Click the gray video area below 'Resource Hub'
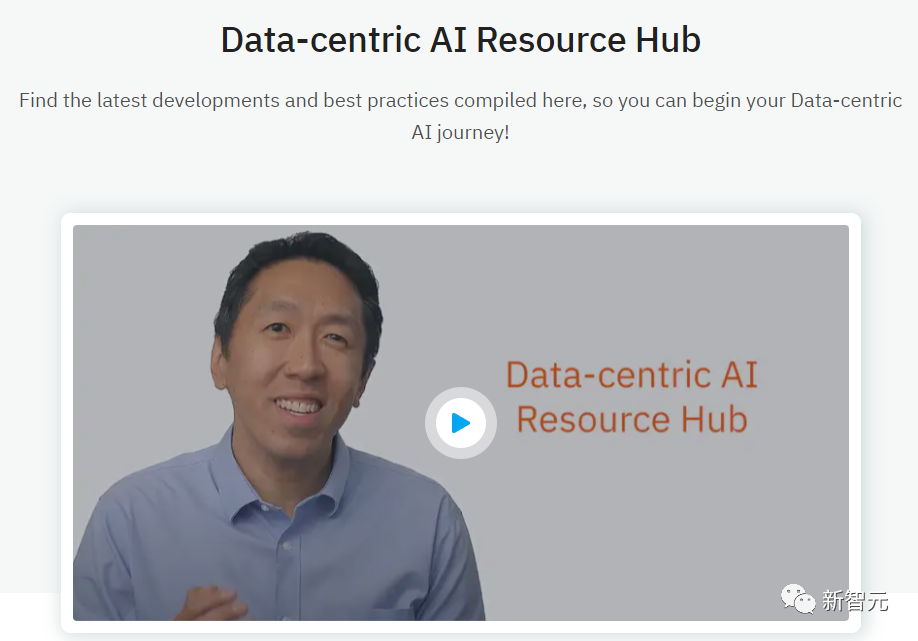Image resolution: width=918 pixels, height=641 pixels. 632,515
